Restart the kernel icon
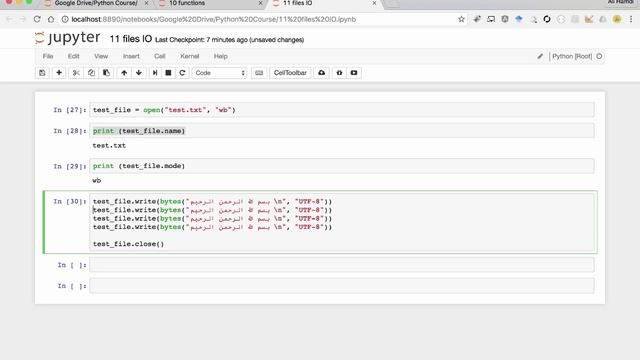The image size is (640, 360). point(182,73)
